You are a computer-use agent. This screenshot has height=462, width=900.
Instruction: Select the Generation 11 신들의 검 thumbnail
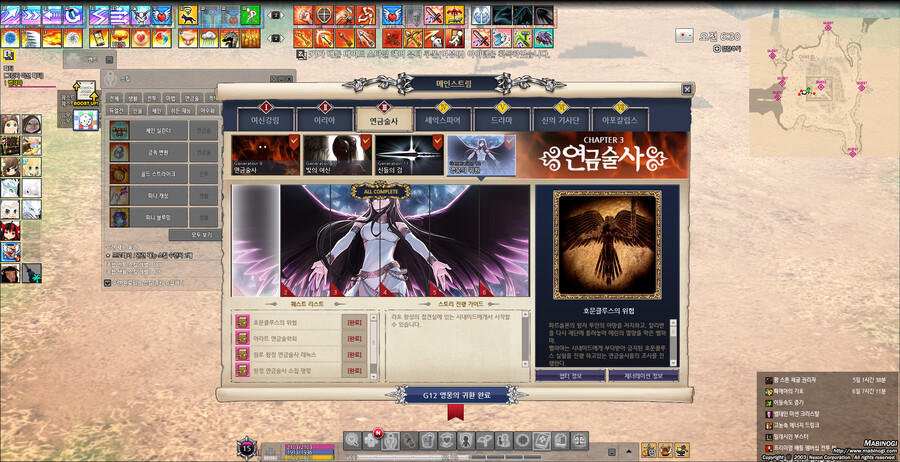click(409, 155)
